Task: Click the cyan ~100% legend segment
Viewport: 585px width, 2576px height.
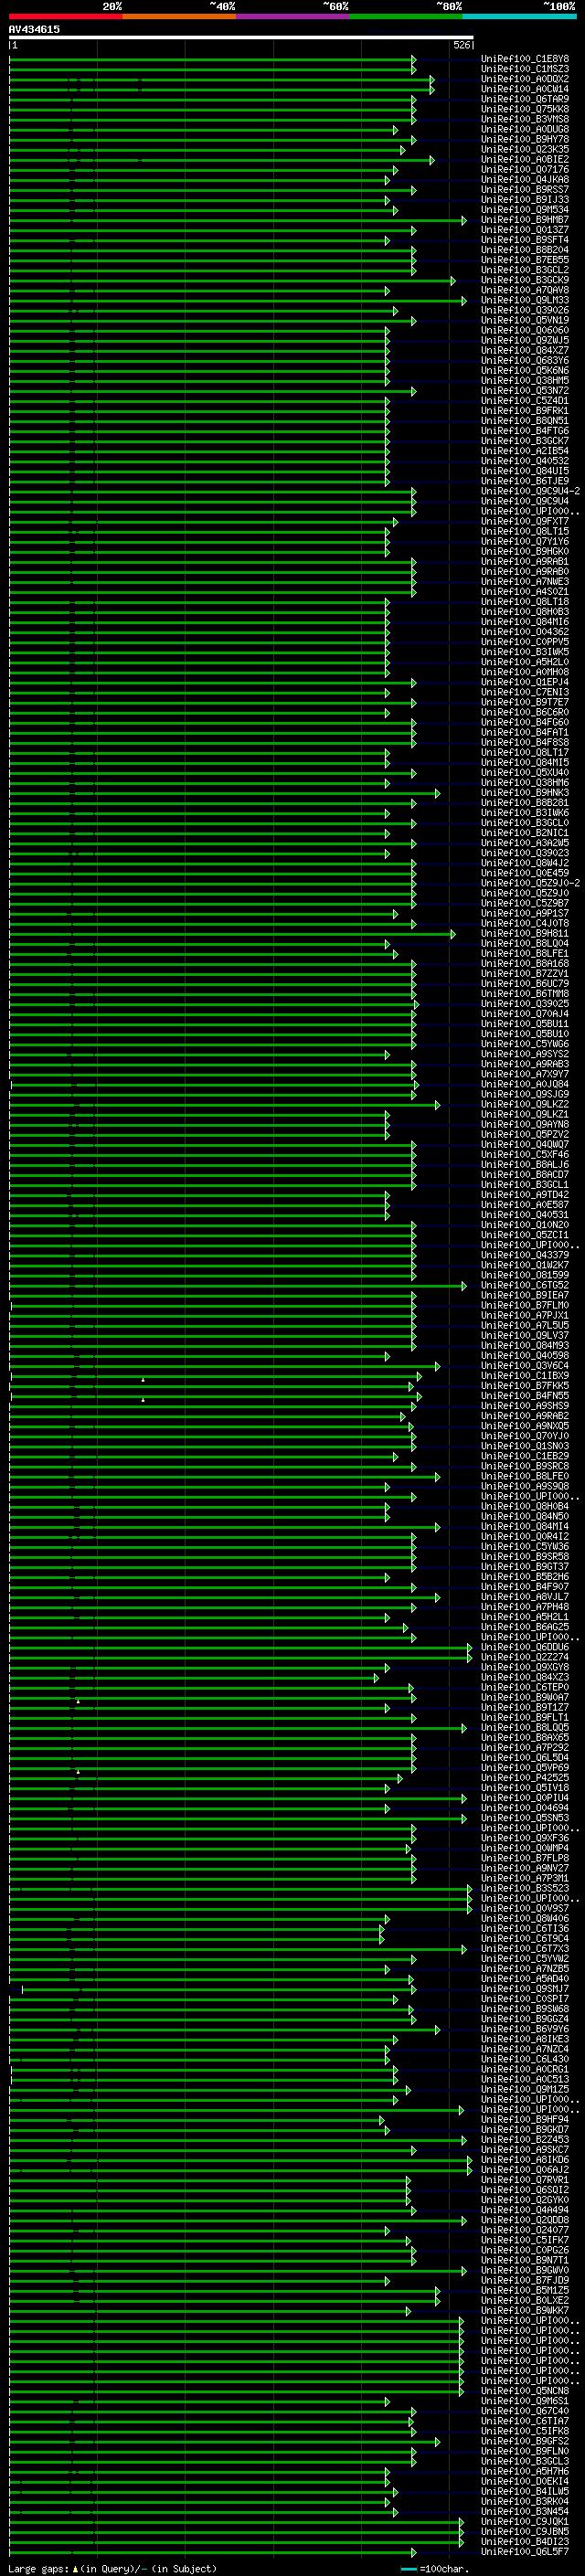Action: pyautogui.click(x=519, y=16)
